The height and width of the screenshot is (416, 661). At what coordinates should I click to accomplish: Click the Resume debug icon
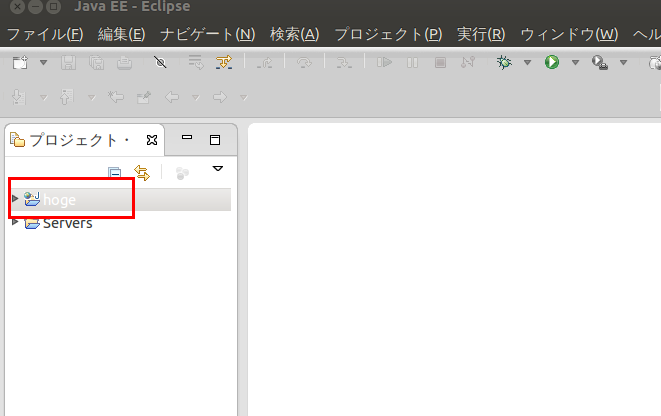(x=384, y=62)
